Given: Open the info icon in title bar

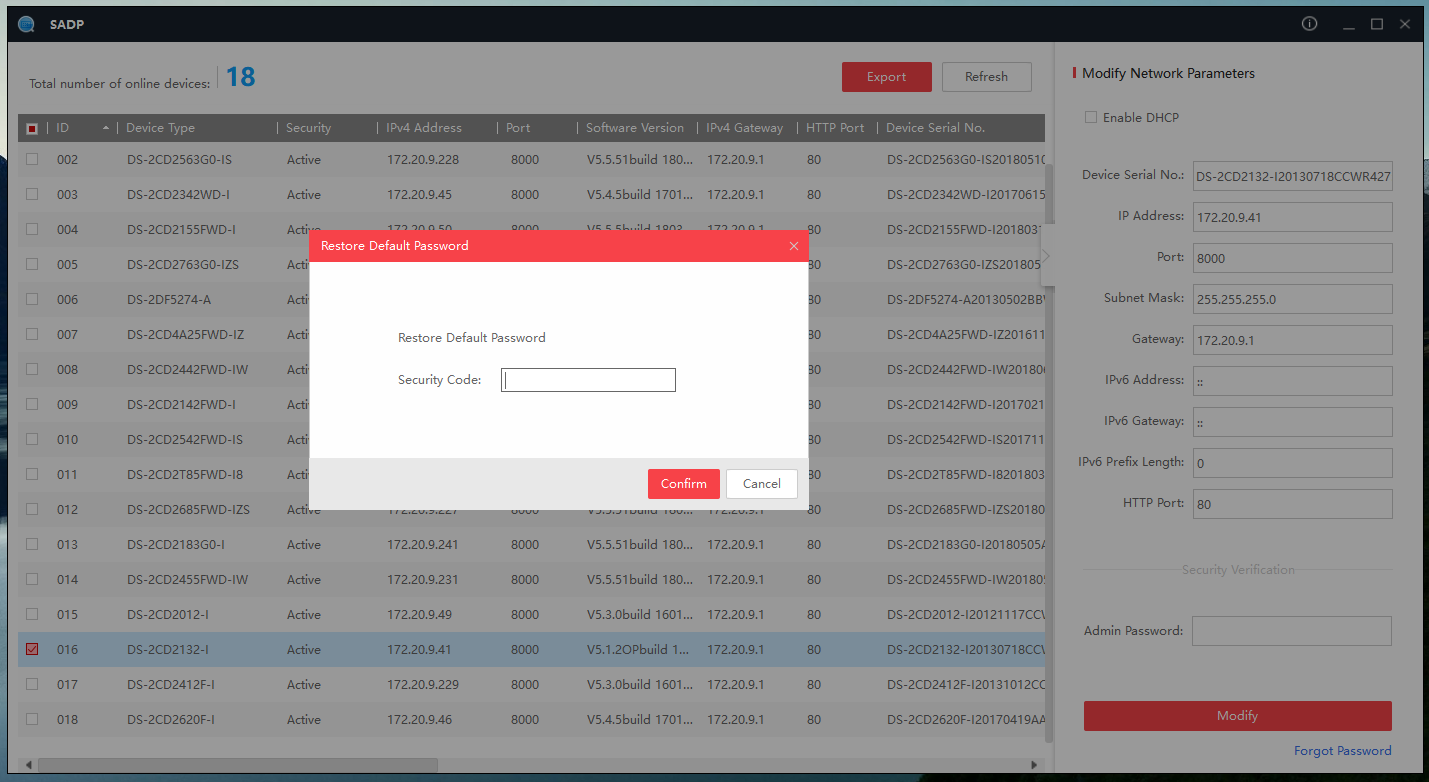Looking at the screenshot, I should (1309, 24).
